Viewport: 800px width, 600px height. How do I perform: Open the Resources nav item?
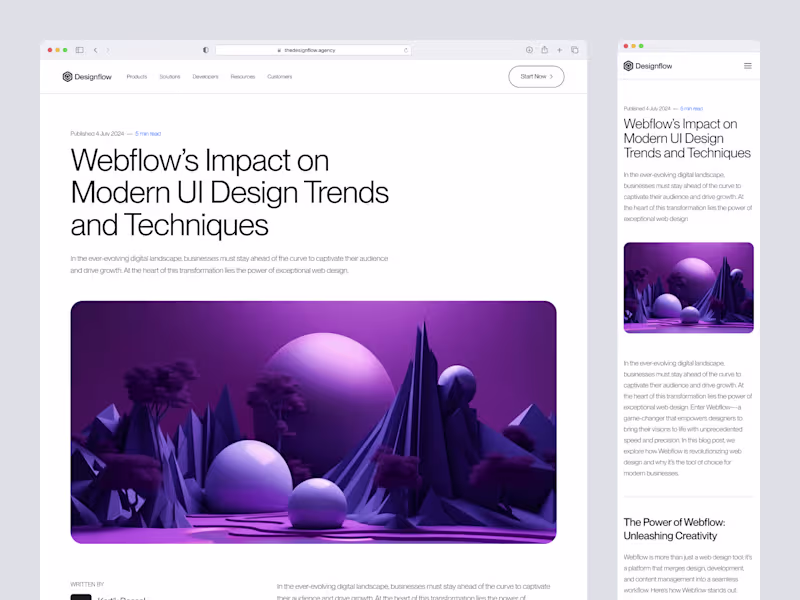(x=242, y=77)
